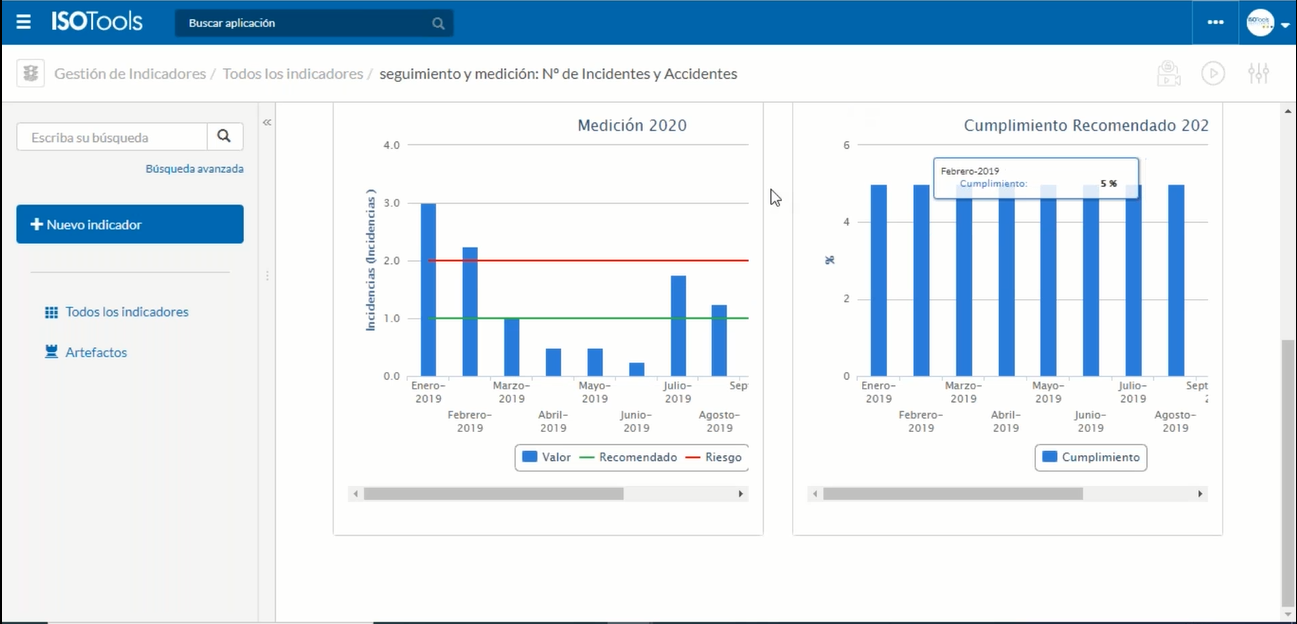Click the Medición chart horizontal scrollbar

tap(493, 494)
